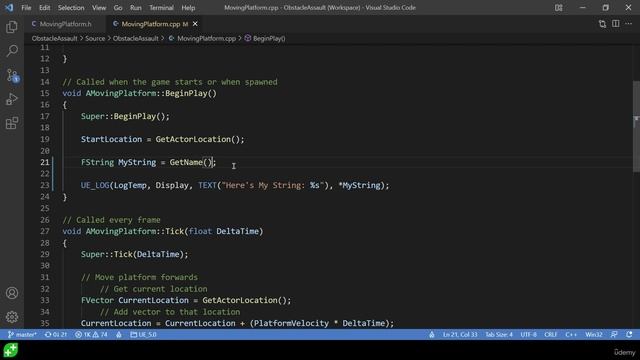Open the Run and Debug view
The height and width of the screenshot is (360, 640).
(x=12, y=99)
